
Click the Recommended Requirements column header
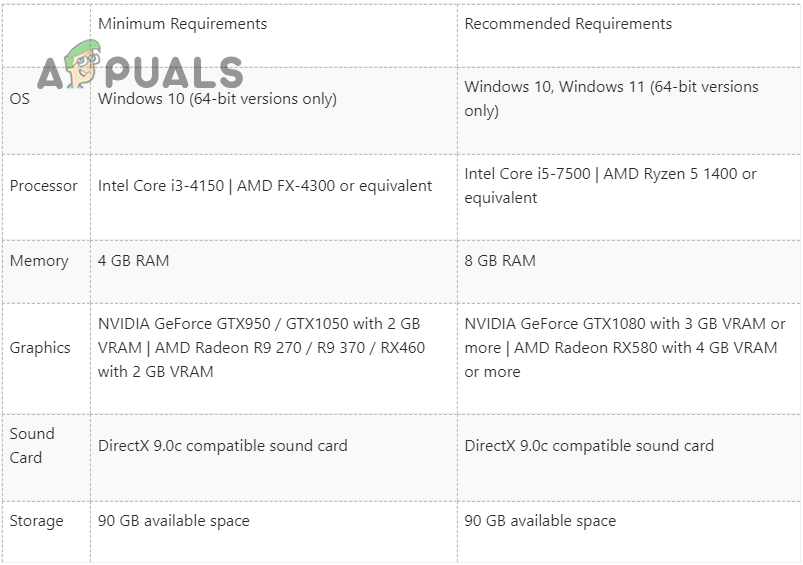tap(568, 23)
